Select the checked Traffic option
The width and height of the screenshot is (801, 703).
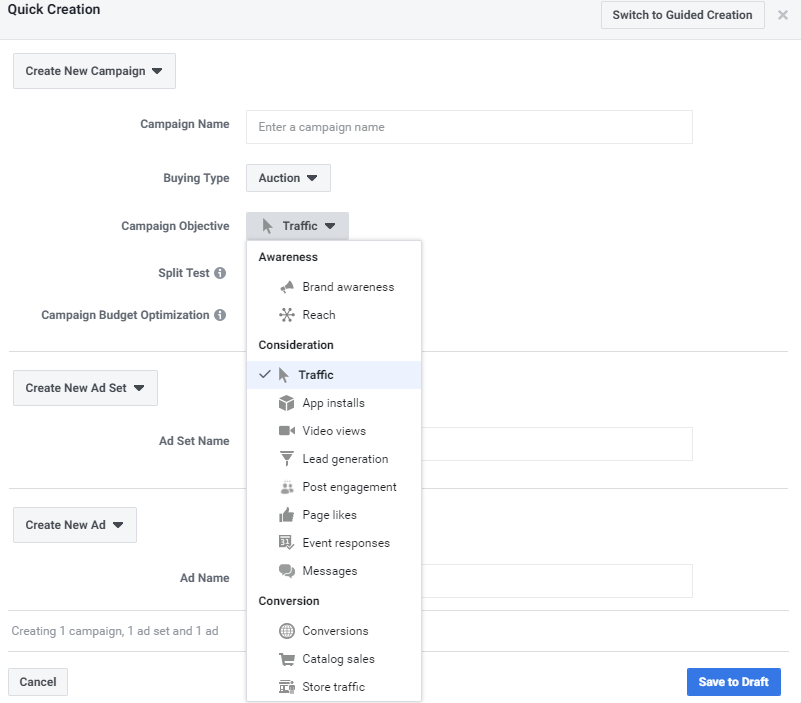[x=334, y=375]
